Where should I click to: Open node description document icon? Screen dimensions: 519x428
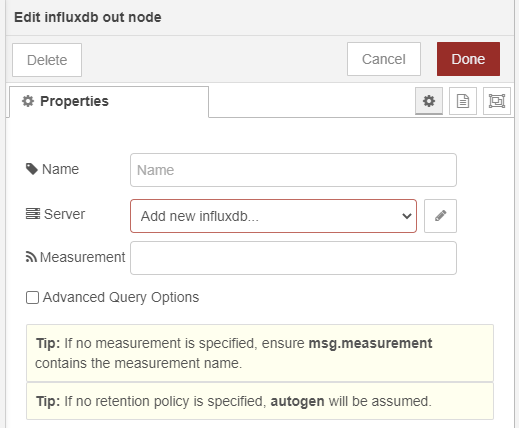point(463,101)
